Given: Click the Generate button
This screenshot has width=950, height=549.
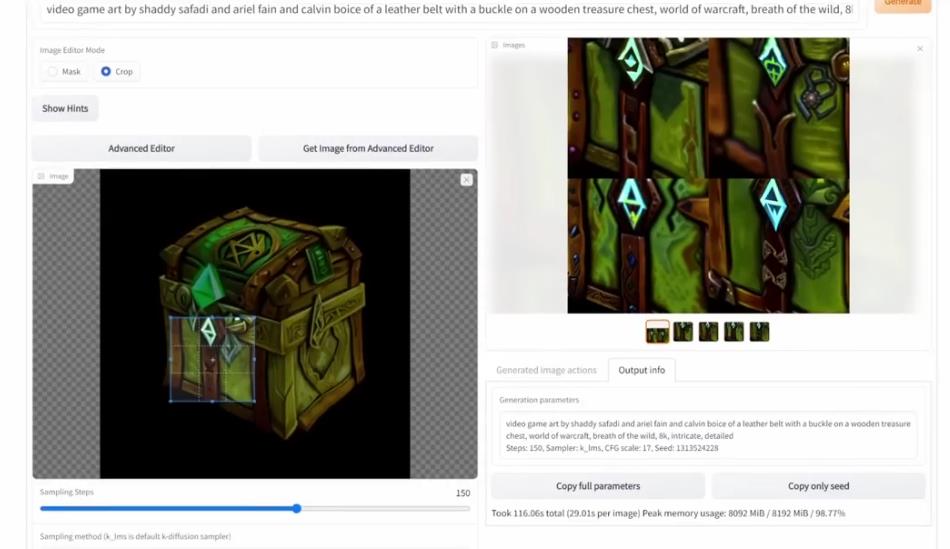Looking at the screenshot, I should tap(903, 4).
